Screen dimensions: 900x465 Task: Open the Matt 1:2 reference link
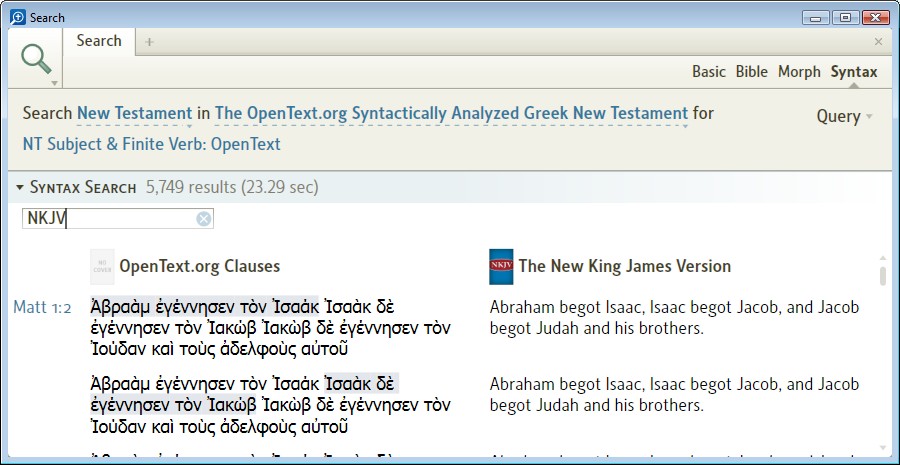(x=42, y=308)
